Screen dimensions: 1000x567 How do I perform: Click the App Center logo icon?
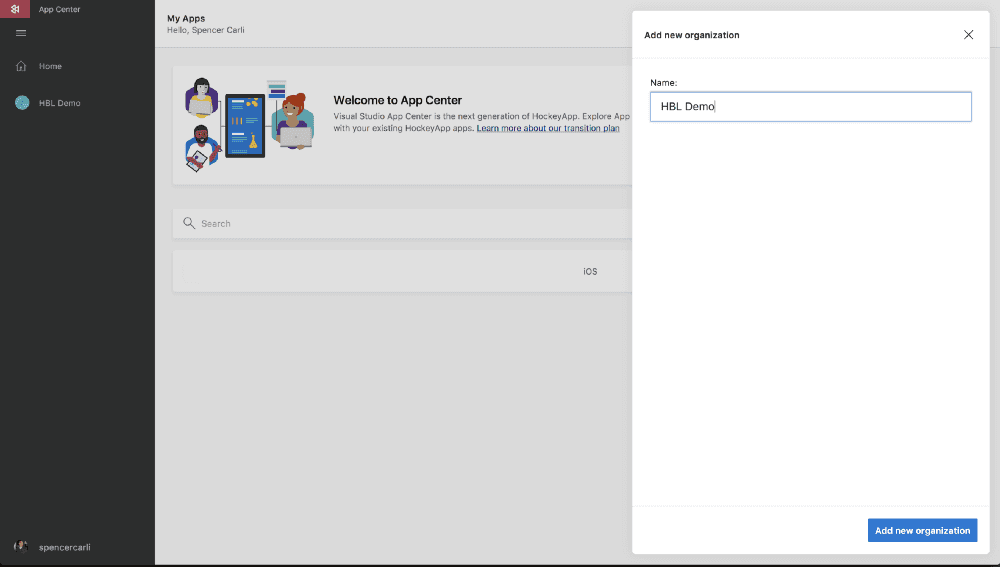pos(15,9)
